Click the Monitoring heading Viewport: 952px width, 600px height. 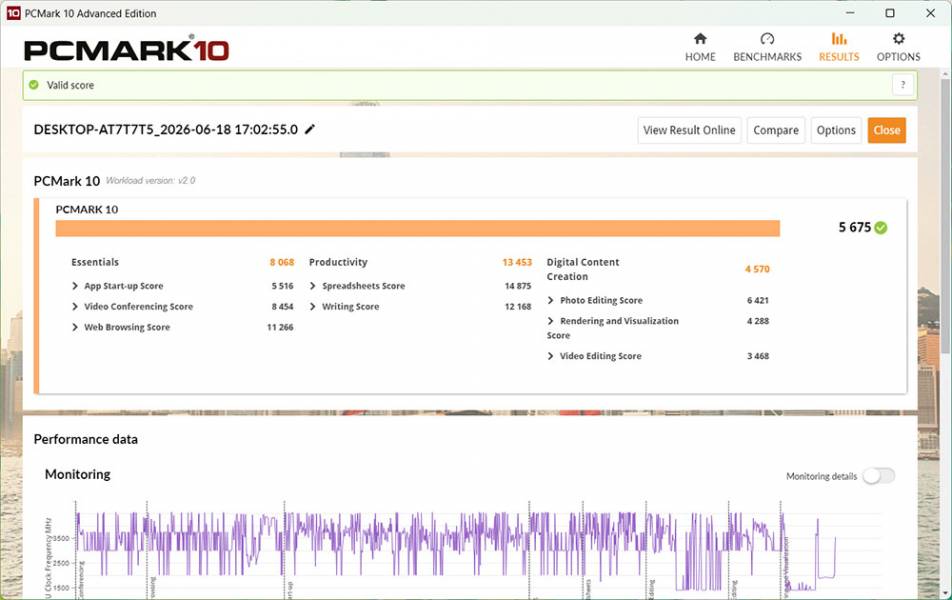[x=78, y=474]
